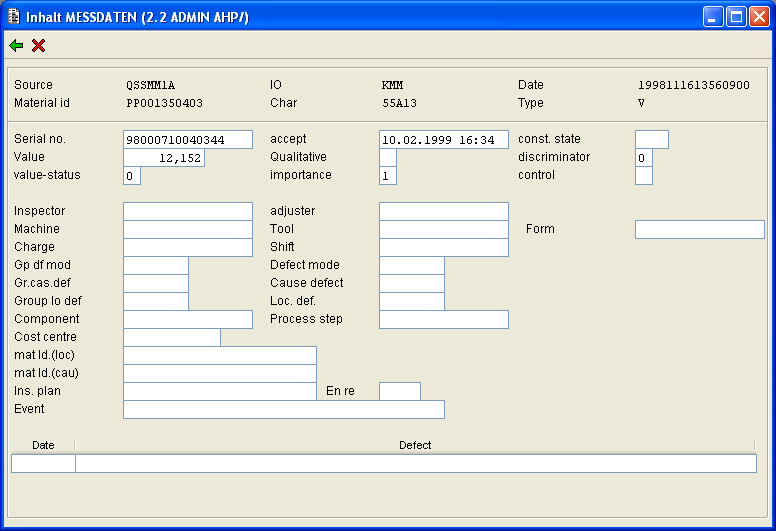This screenshot has height=531, width=776.
Task: Edit the accept date field
Action: [x=444, y=140]
